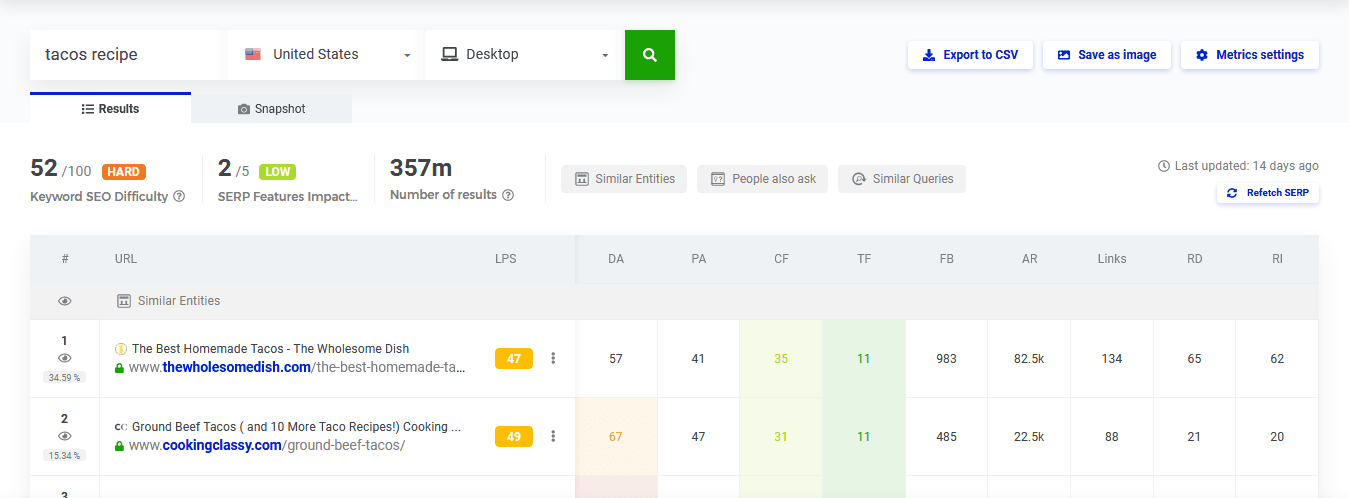Open the Desktop device dropdown
The width and height of the screenshot is (1349, 498).
coord(525,55)
